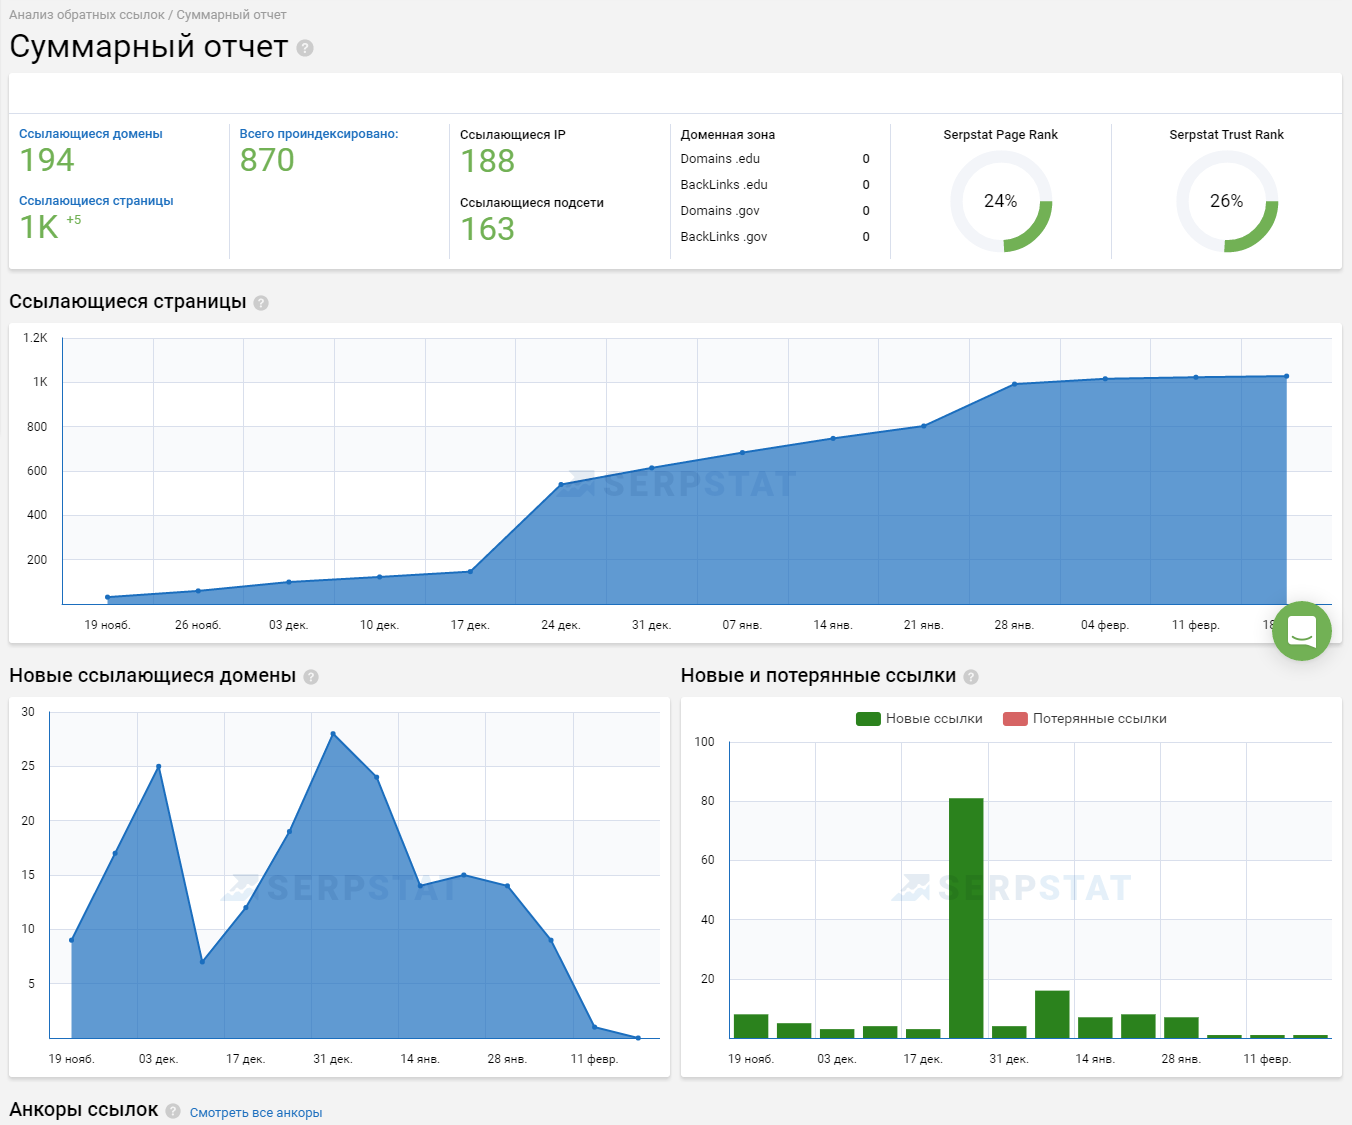Toggle Потерянные ссылки series in chart legend
The width and height of the screenshot is (1352, 1125).
pyautogui.click(x=1099, y=719)
